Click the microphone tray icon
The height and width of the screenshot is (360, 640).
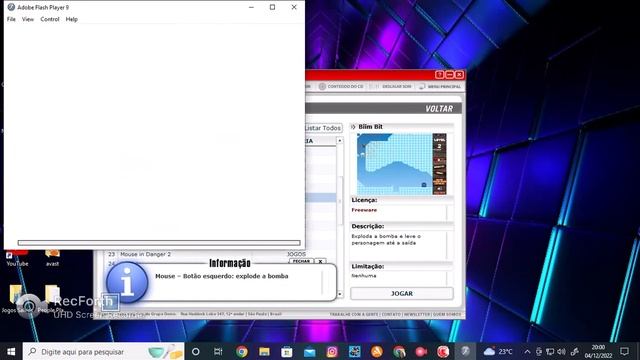(539, 351)
